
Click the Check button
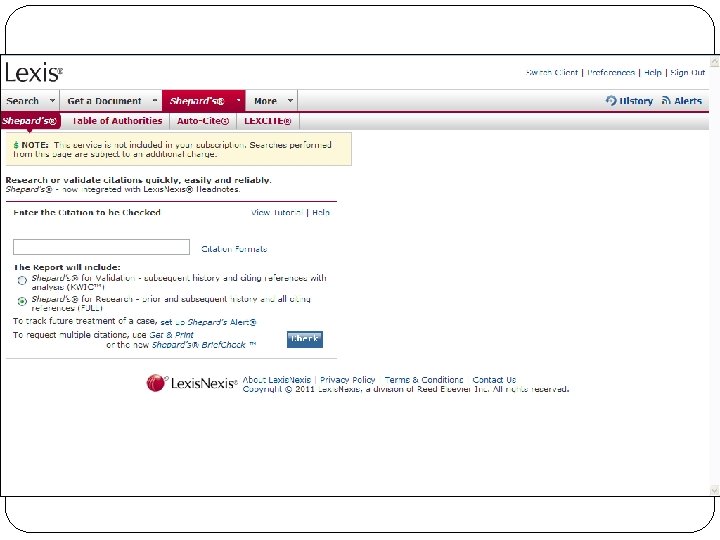305,339
